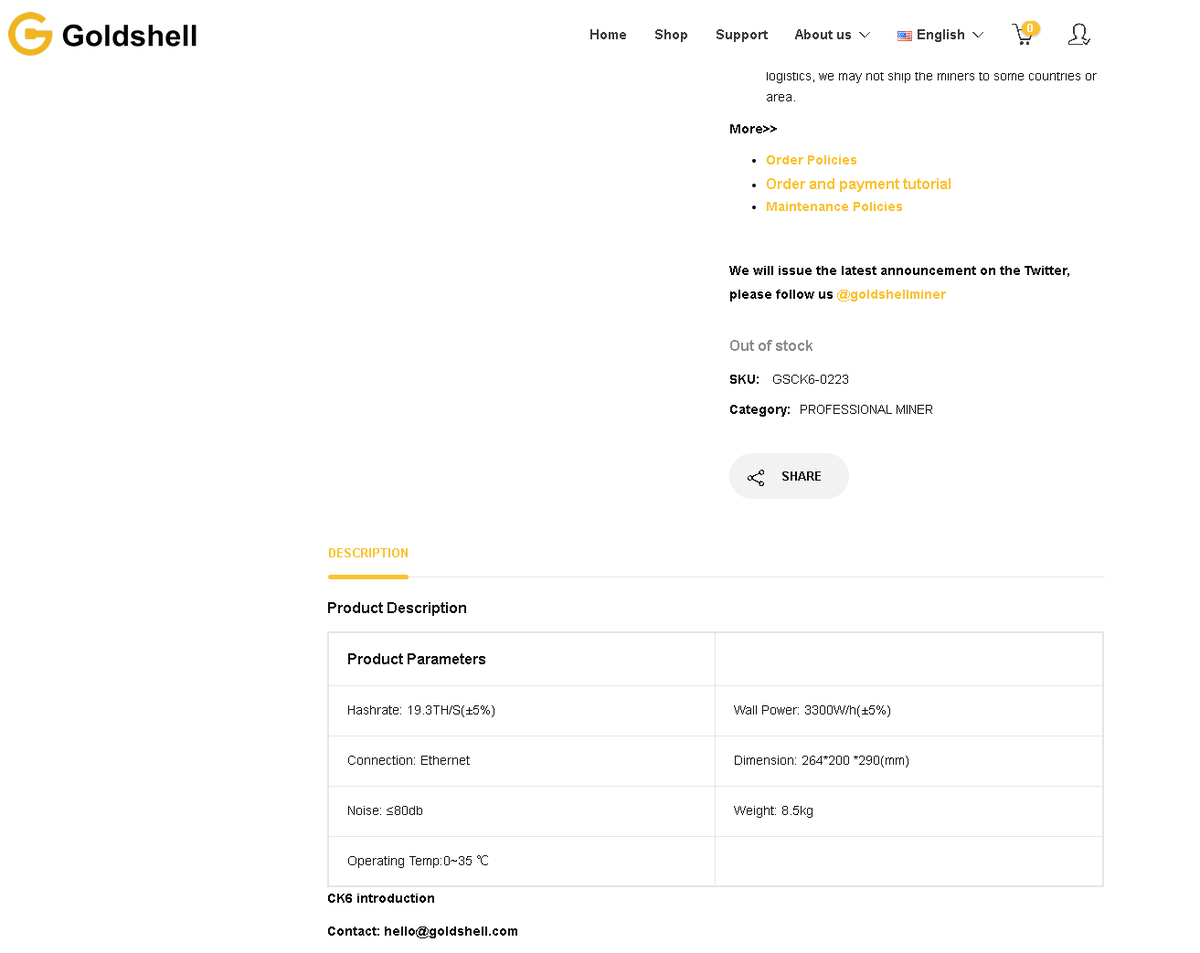
Task: Click the More>> text
Action: point(753,129)
